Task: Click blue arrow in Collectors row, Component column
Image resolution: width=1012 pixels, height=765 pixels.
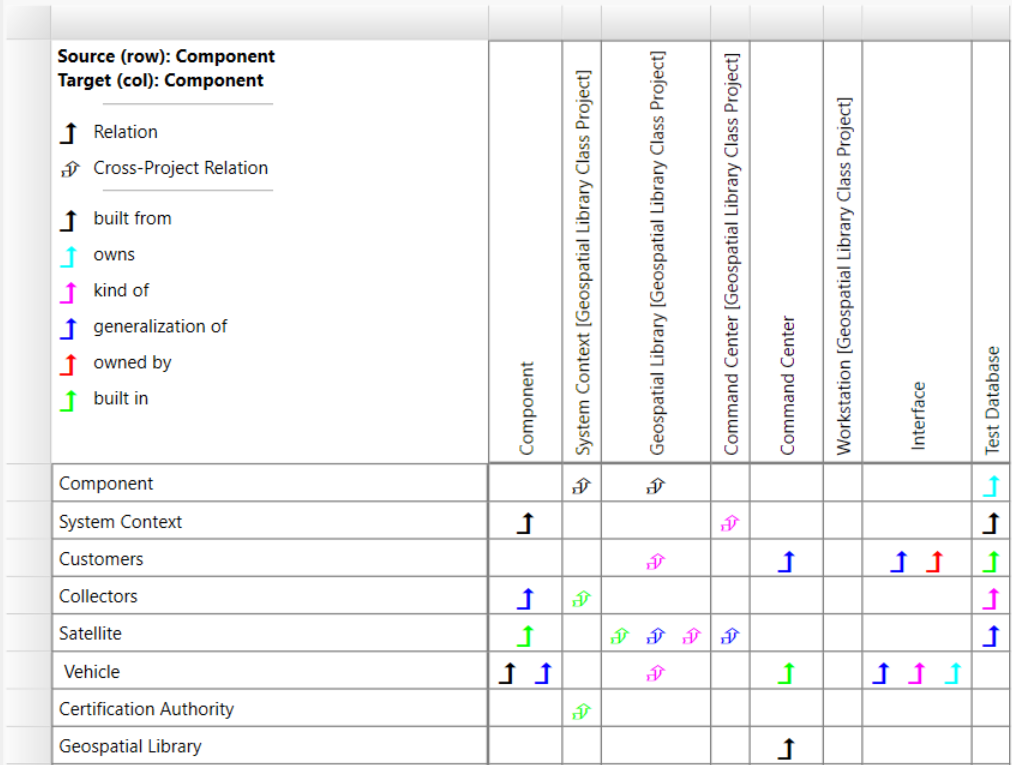Action: tap(526, 598)
